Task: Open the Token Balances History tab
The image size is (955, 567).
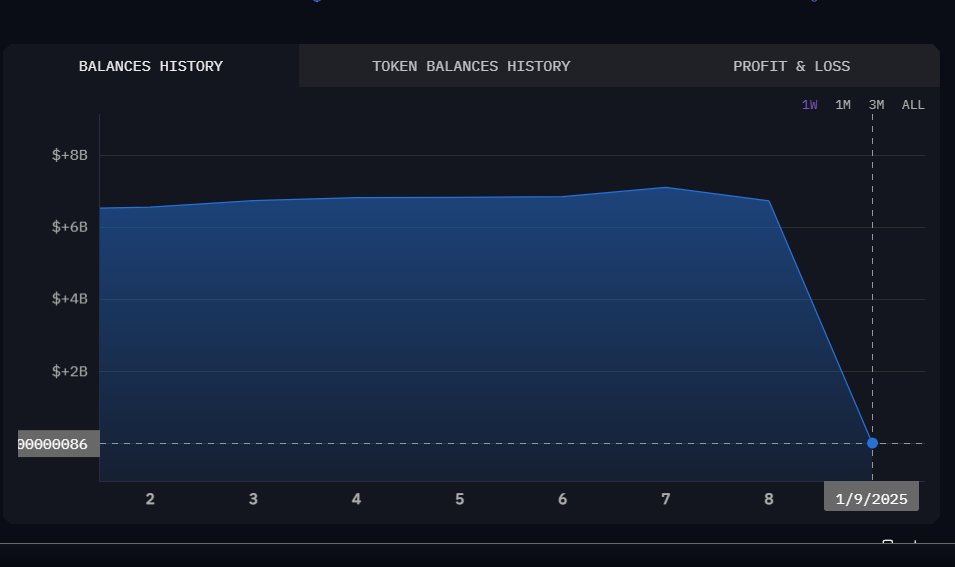Action: [471, 66]
